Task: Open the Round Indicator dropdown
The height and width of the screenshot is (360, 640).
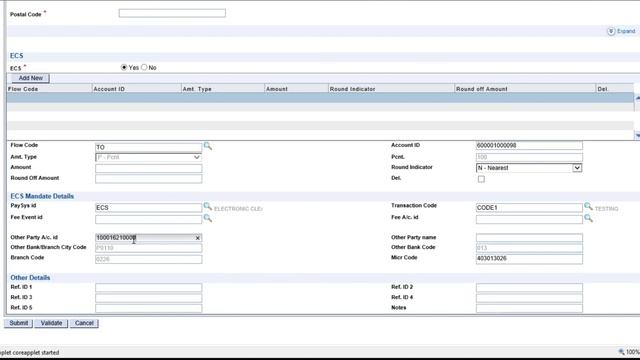Action: coord(529,168)
